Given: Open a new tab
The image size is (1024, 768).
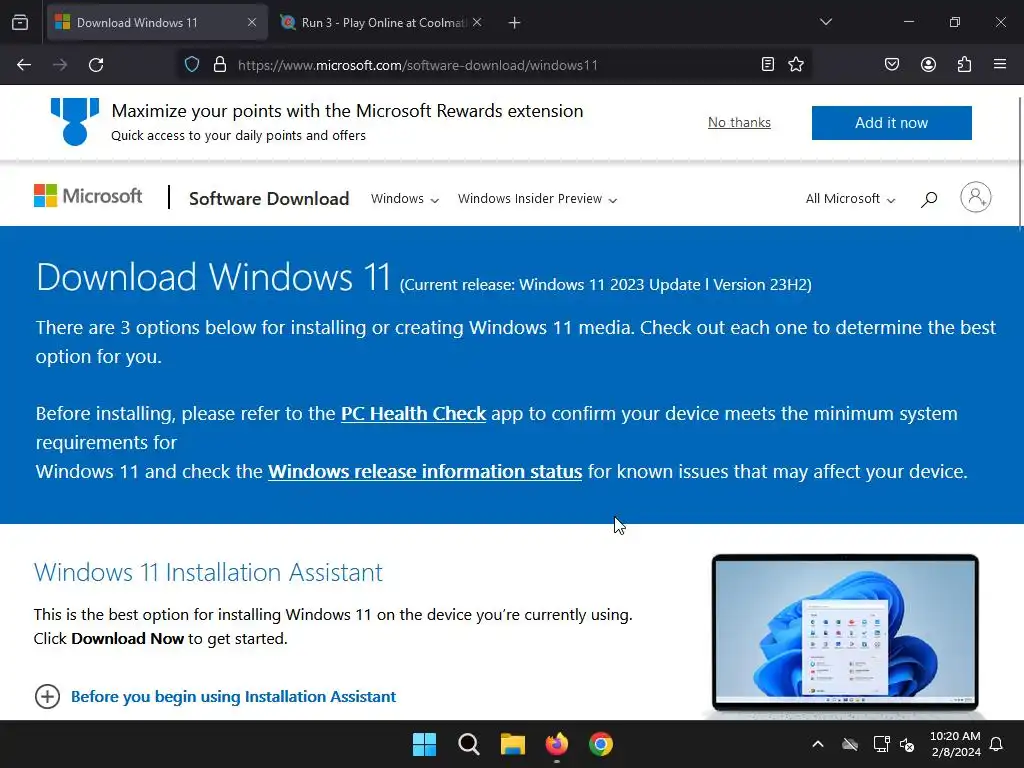Looking at the screenshot, I should point(515,23).
